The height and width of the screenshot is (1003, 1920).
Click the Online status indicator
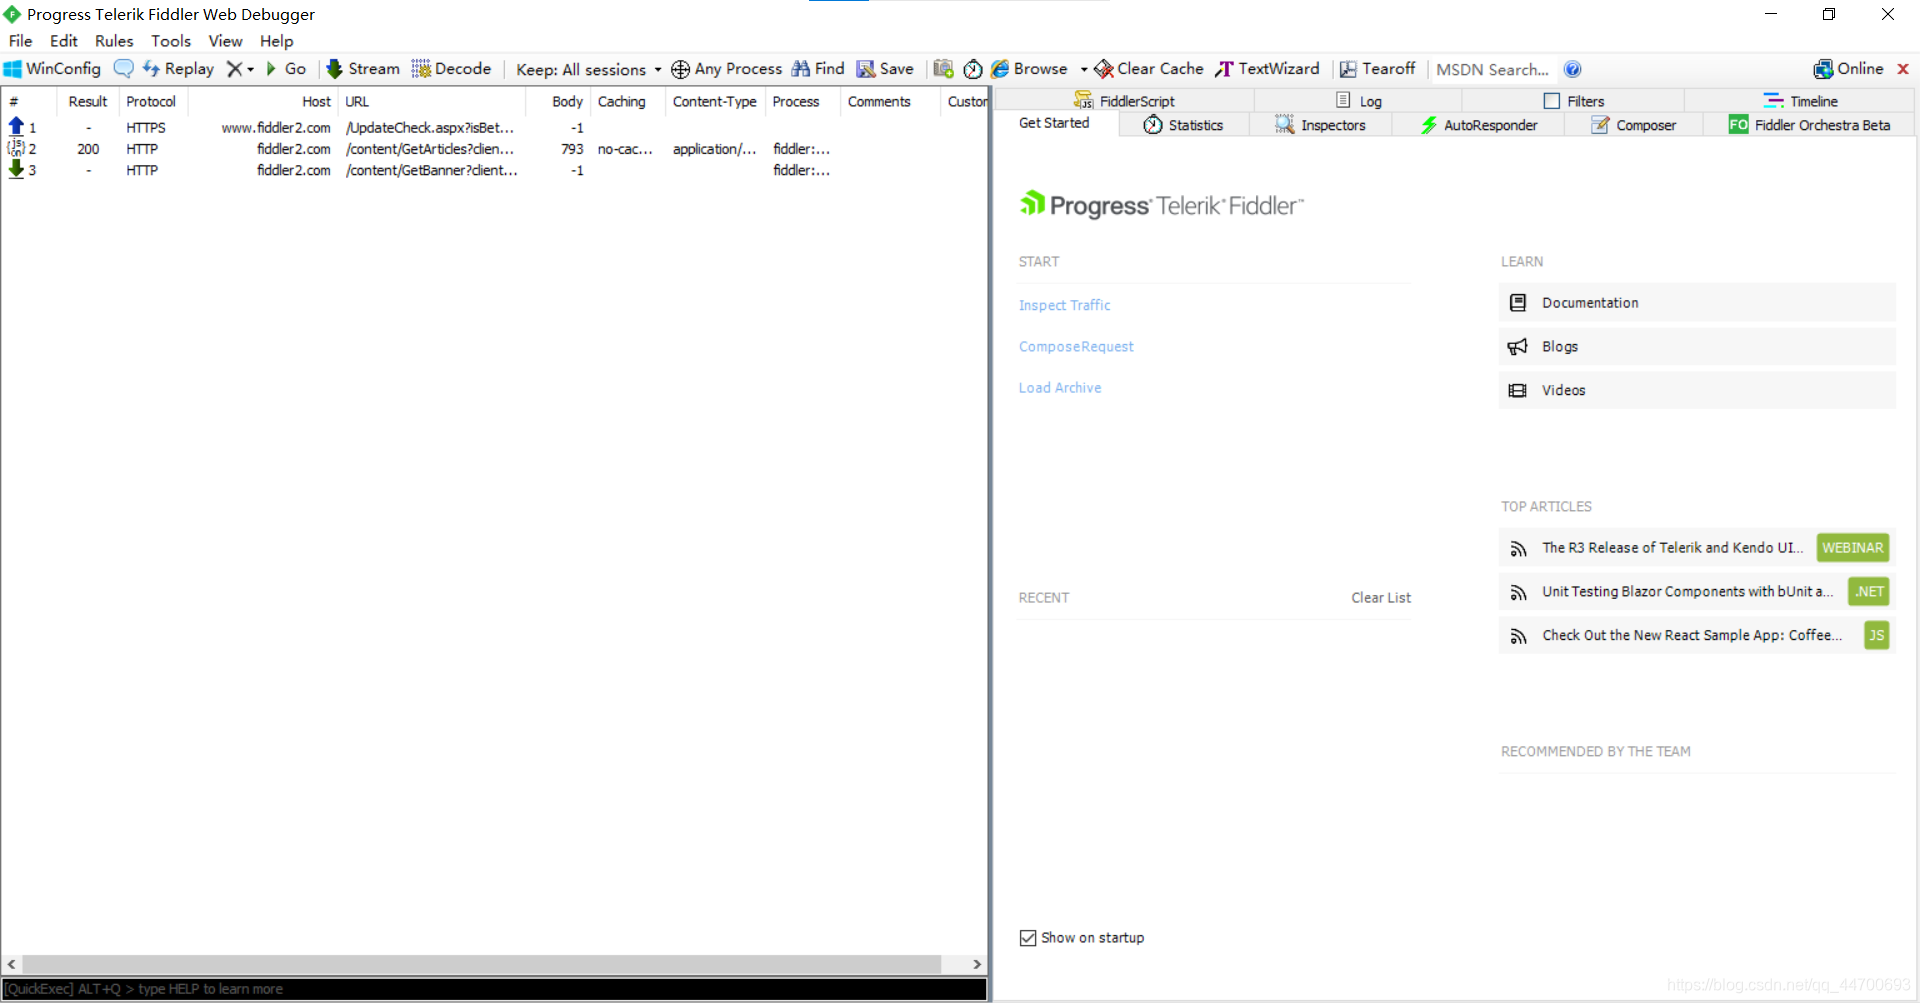[x=1848, y=69]
